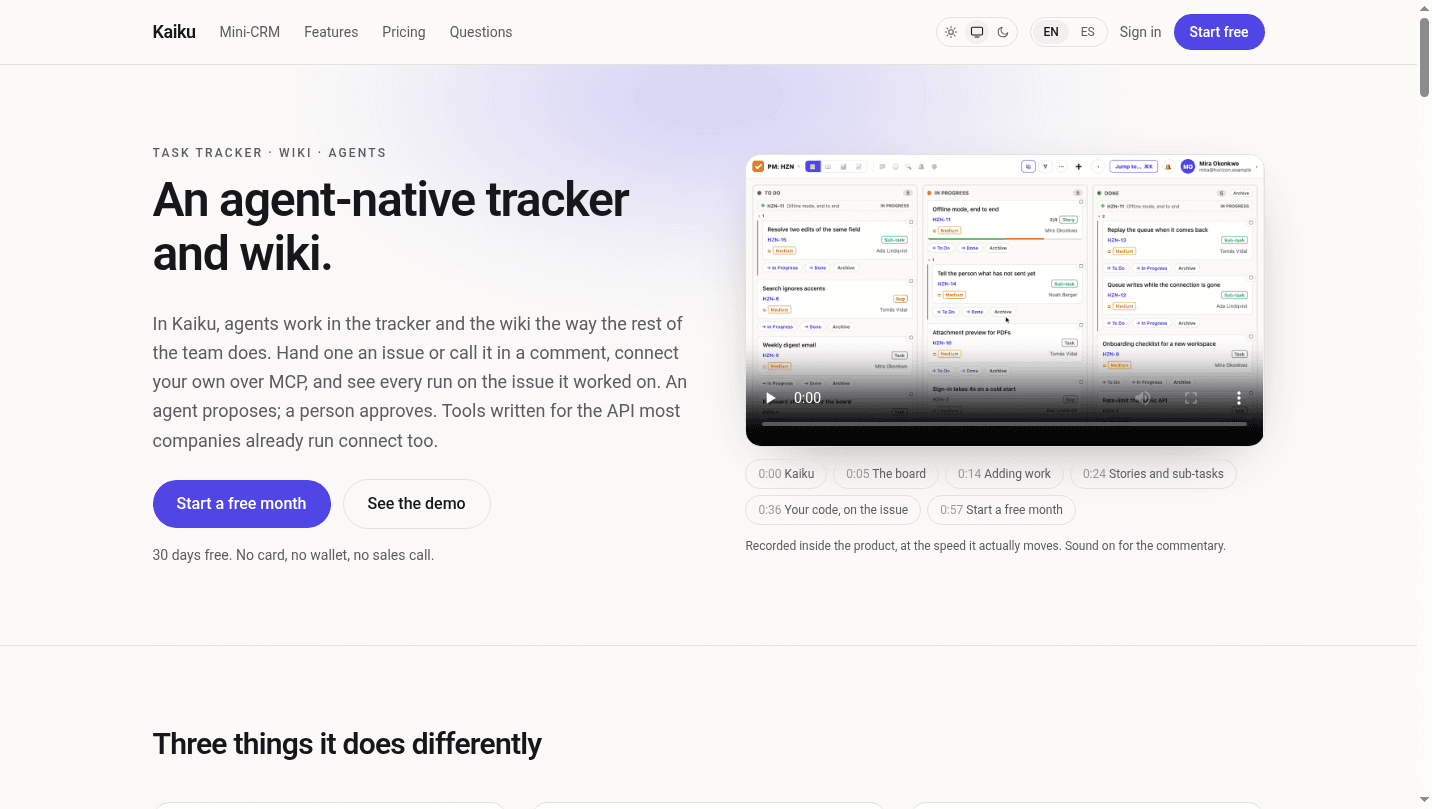This screenshot has width=1432, height=809.
Task: Play the product demo video
Action: click(770, 398)
